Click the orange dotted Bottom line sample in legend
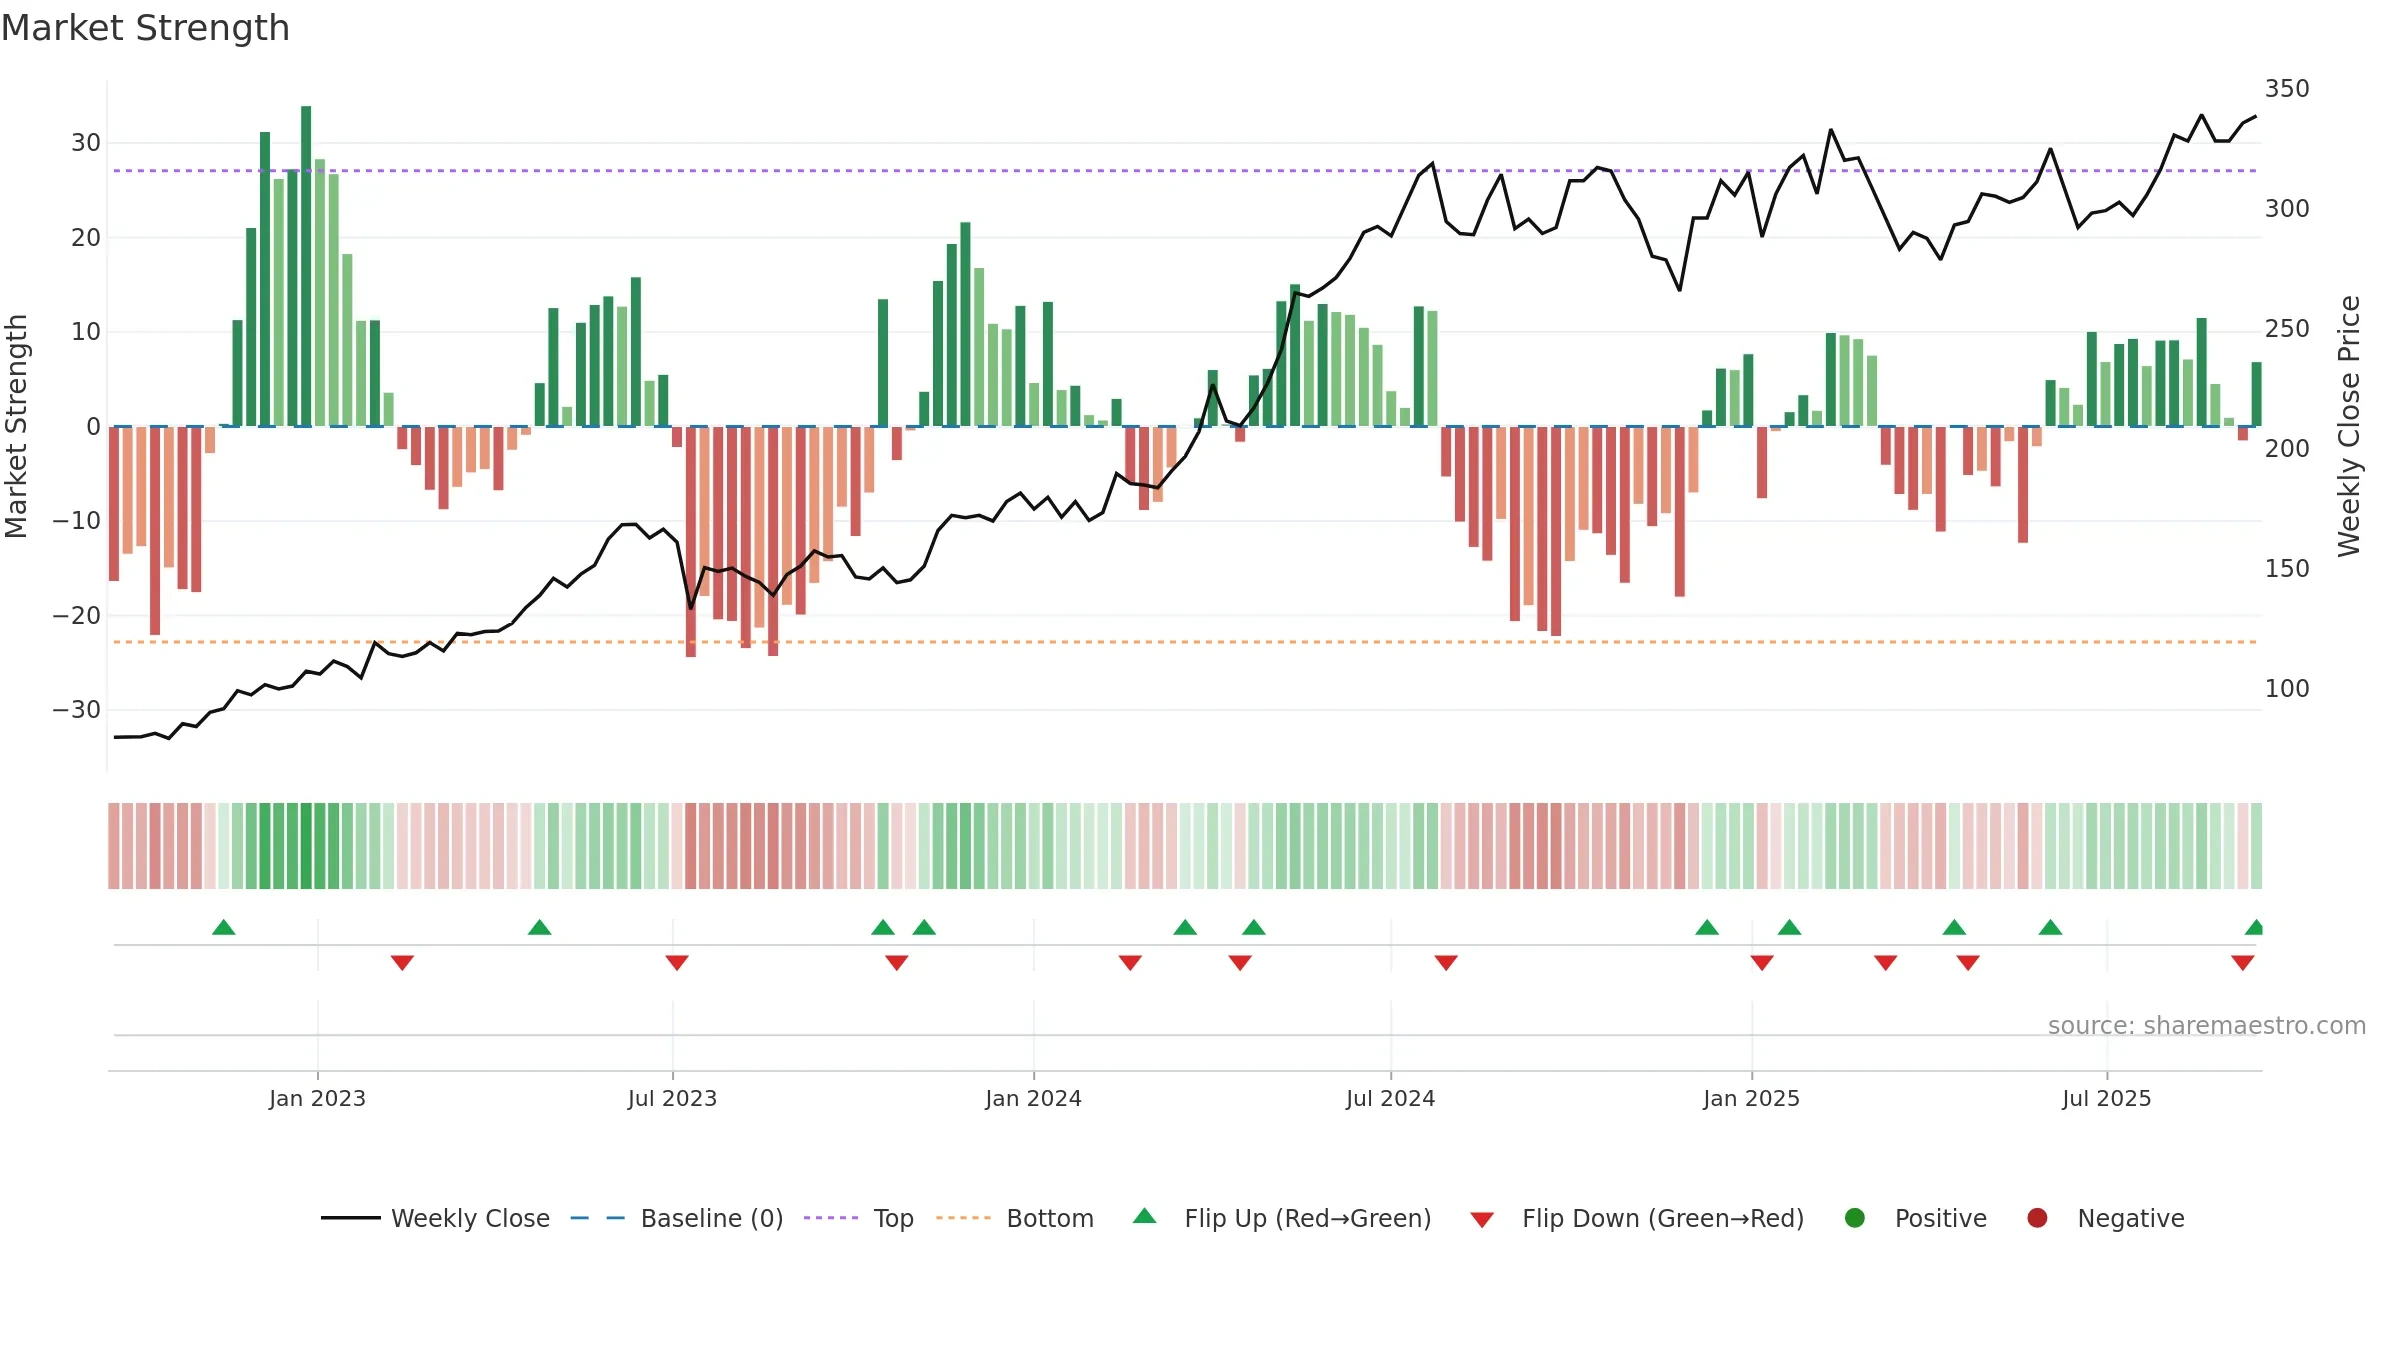Viewport: 2400px width, 1350px height. pos(963,1218)
